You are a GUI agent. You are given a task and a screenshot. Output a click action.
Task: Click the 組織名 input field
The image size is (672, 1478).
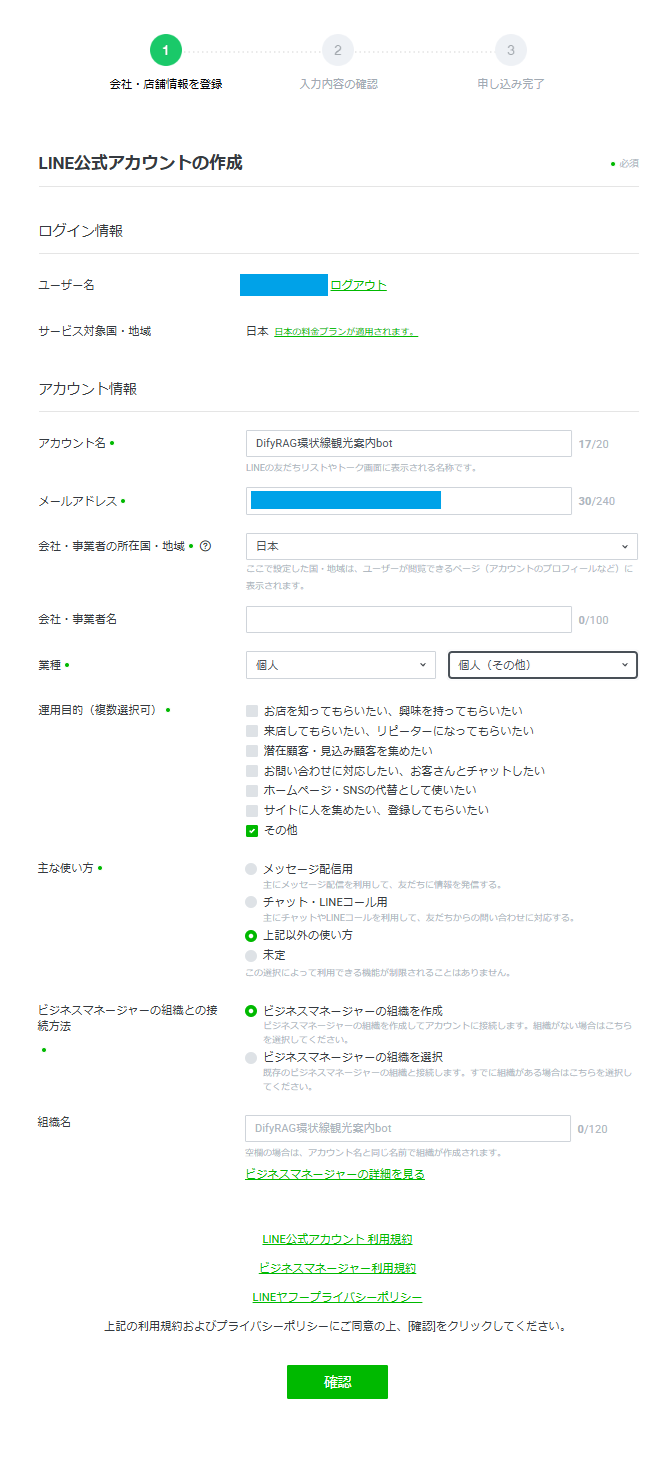click(408, 1129)
